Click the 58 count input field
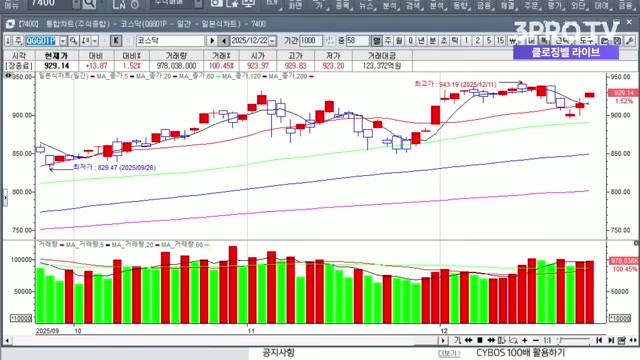This screenshot has height=360, width=640. click(357, 41)
